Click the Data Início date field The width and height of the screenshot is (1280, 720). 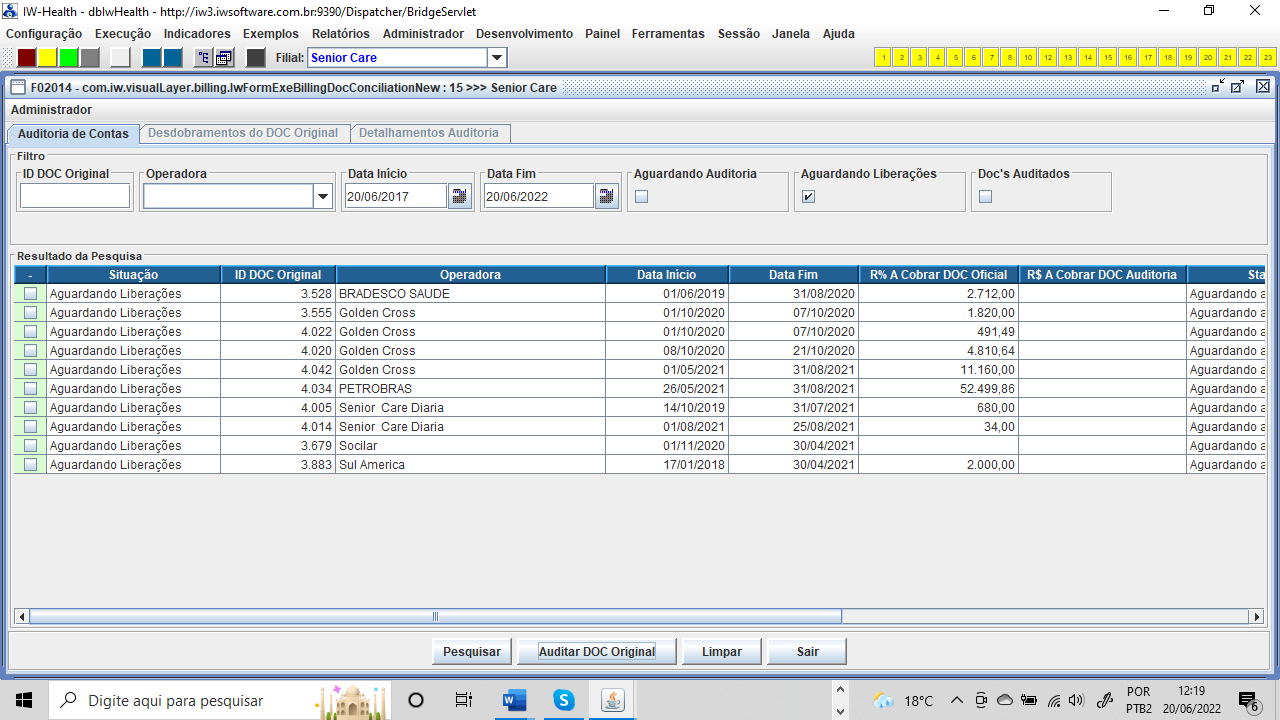click(395, 196)
